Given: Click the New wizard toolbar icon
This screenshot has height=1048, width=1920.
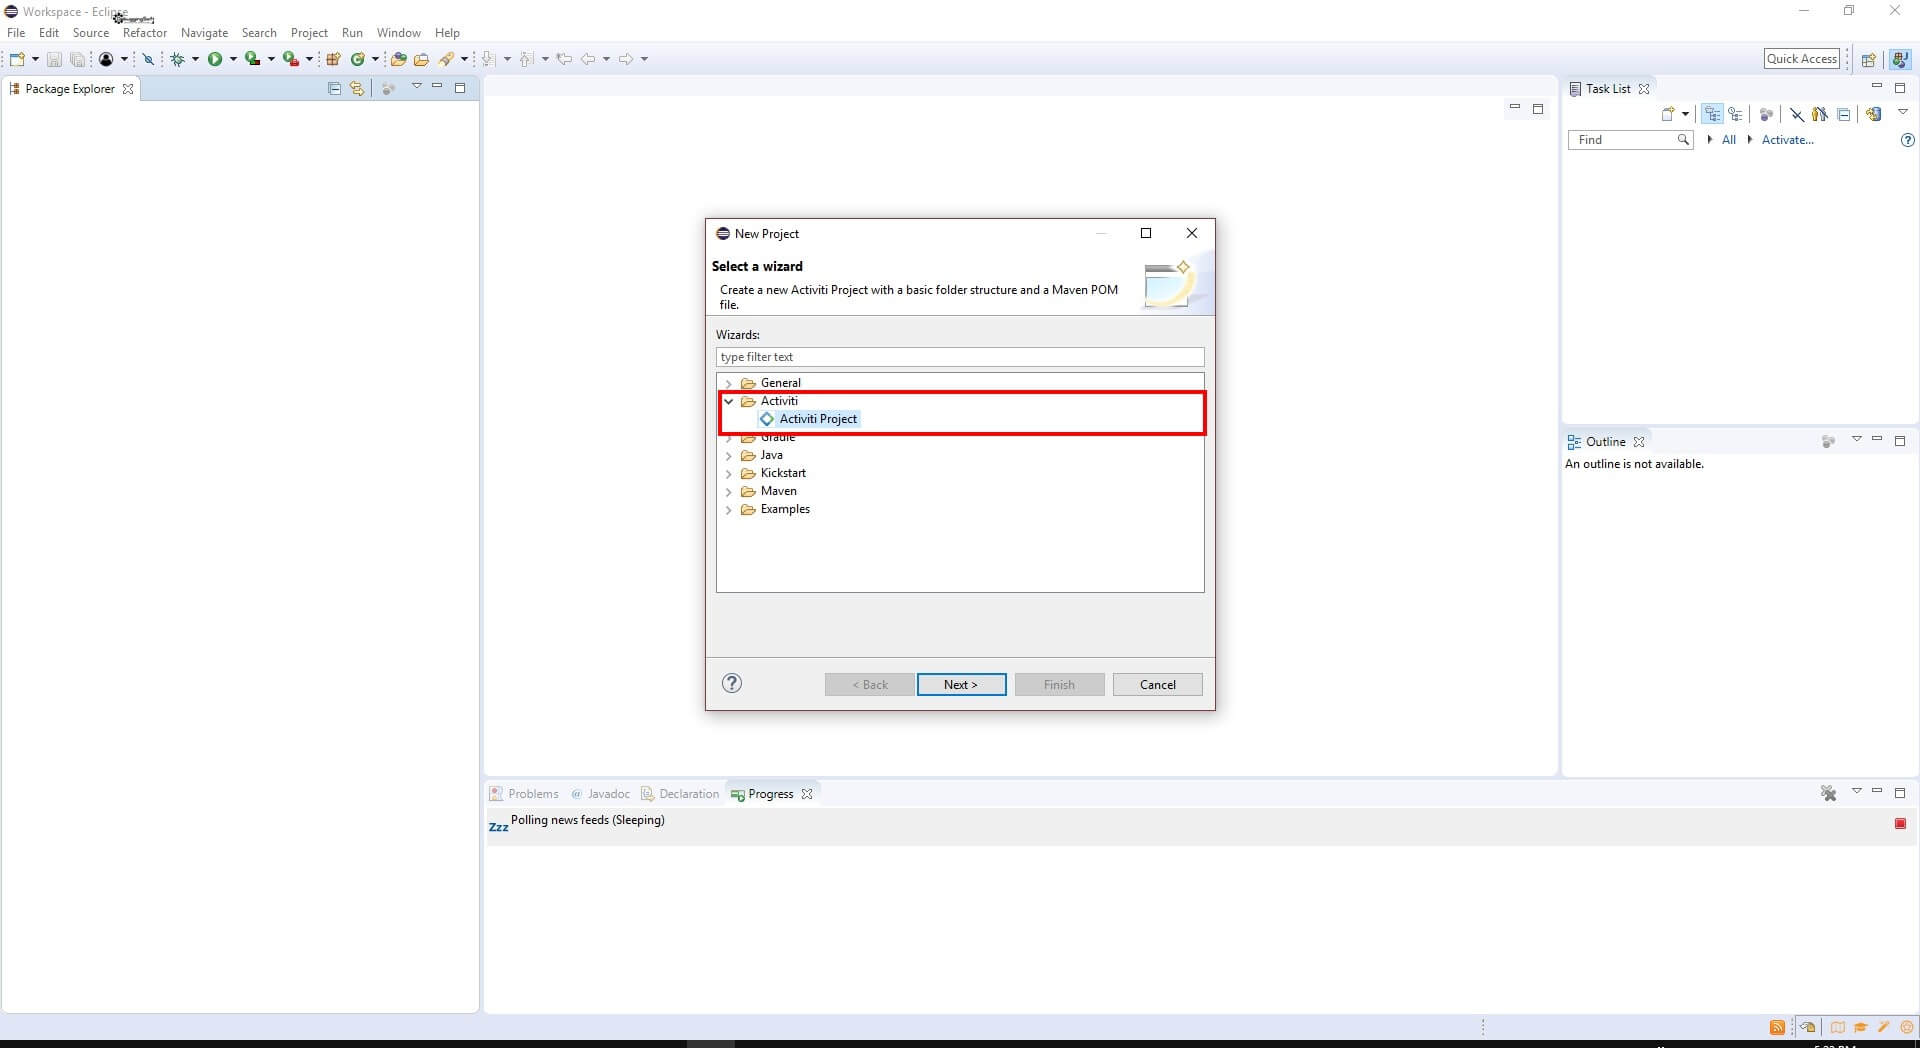Looking at the screenshot, I should [x=17, y=59].
